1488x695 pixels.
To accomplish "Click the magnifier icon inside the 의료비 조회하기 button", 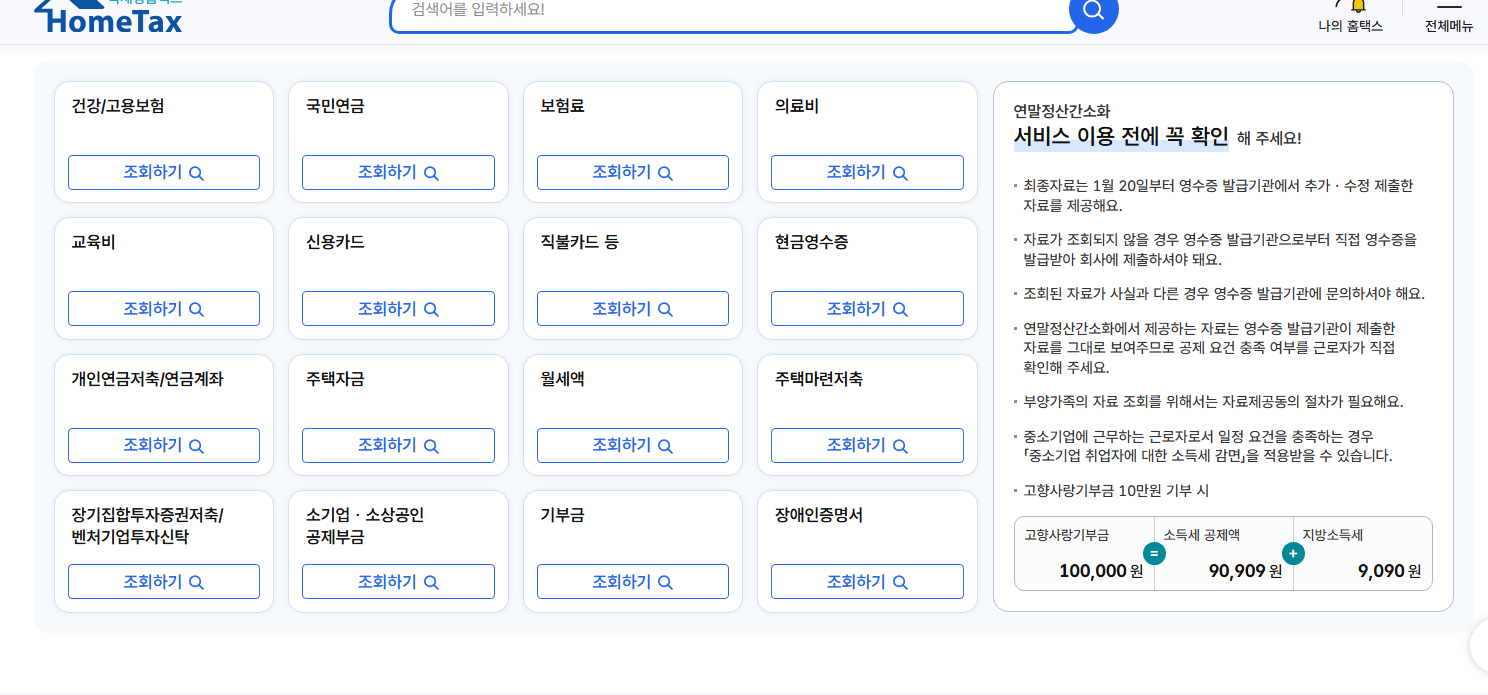I will [901, 172].
